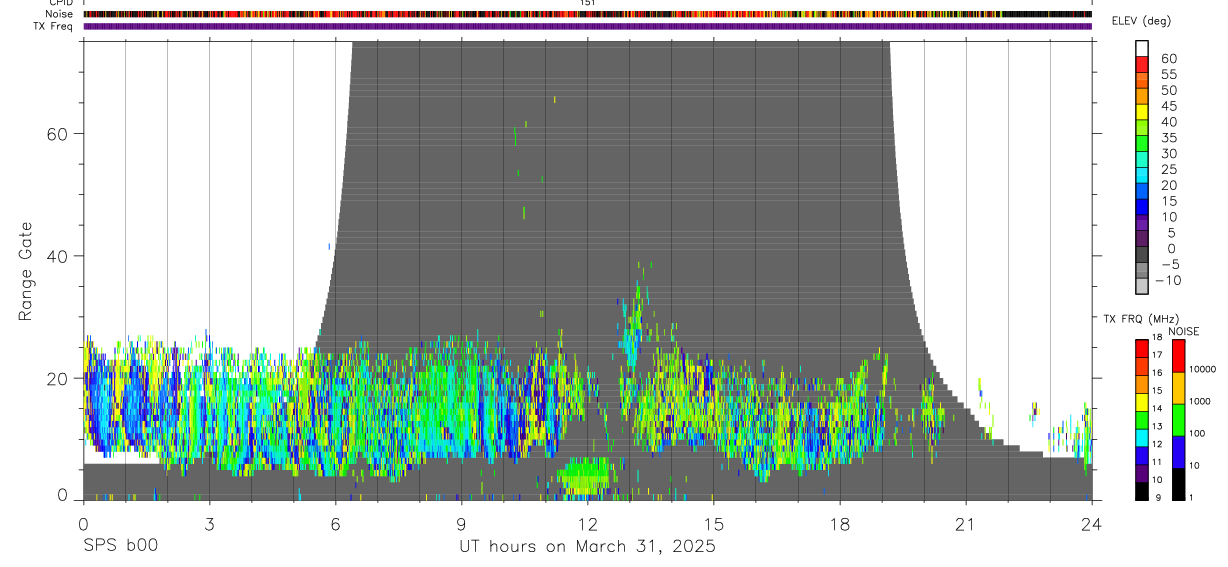Pick the red top cell of TX FRQ bar

click(1141, 348)
